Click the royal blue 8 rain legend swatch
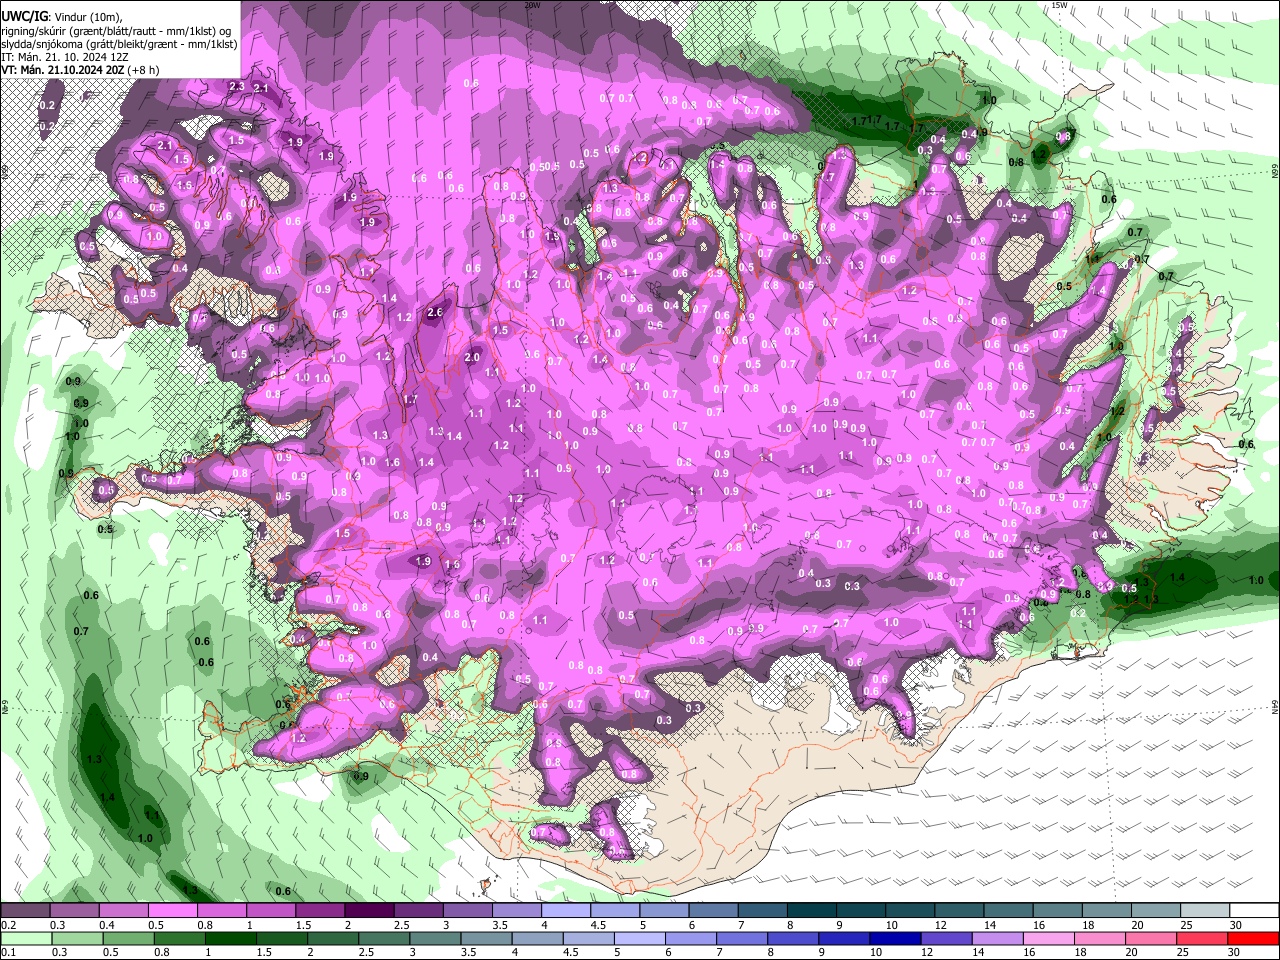This screenshot has width=1280, height=960. 792,938
